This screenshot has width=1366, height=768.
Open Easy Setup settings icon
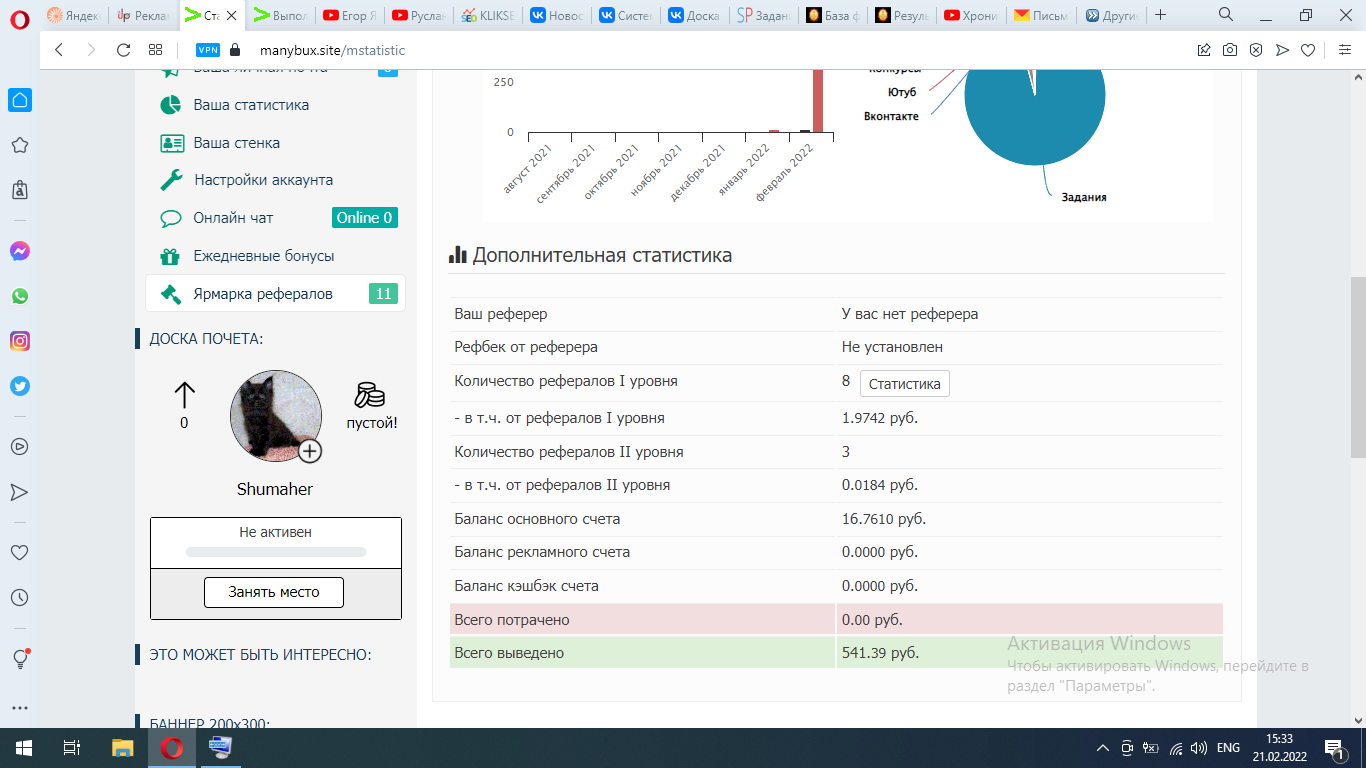(x=1344, y=50)
